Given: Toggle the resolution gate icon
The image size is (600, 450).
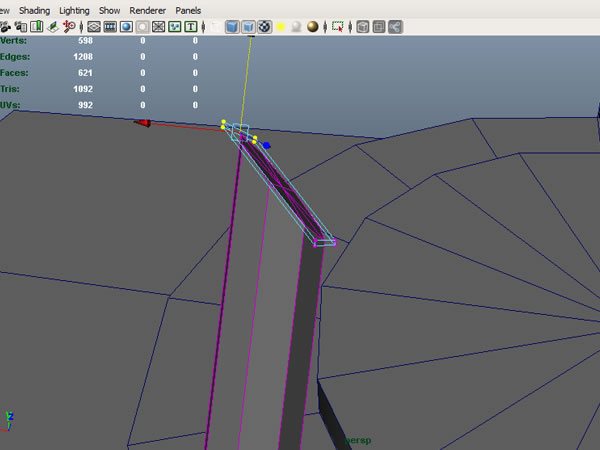Looking at the screenshot, I should click(126, 27).
